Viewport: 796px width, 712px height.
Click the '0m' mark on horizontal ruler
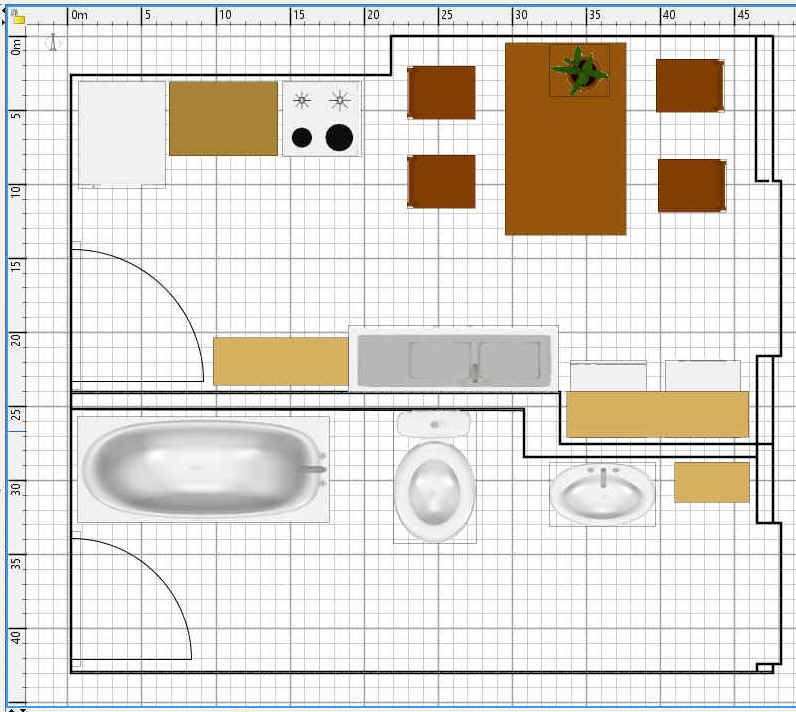[79, 15]
